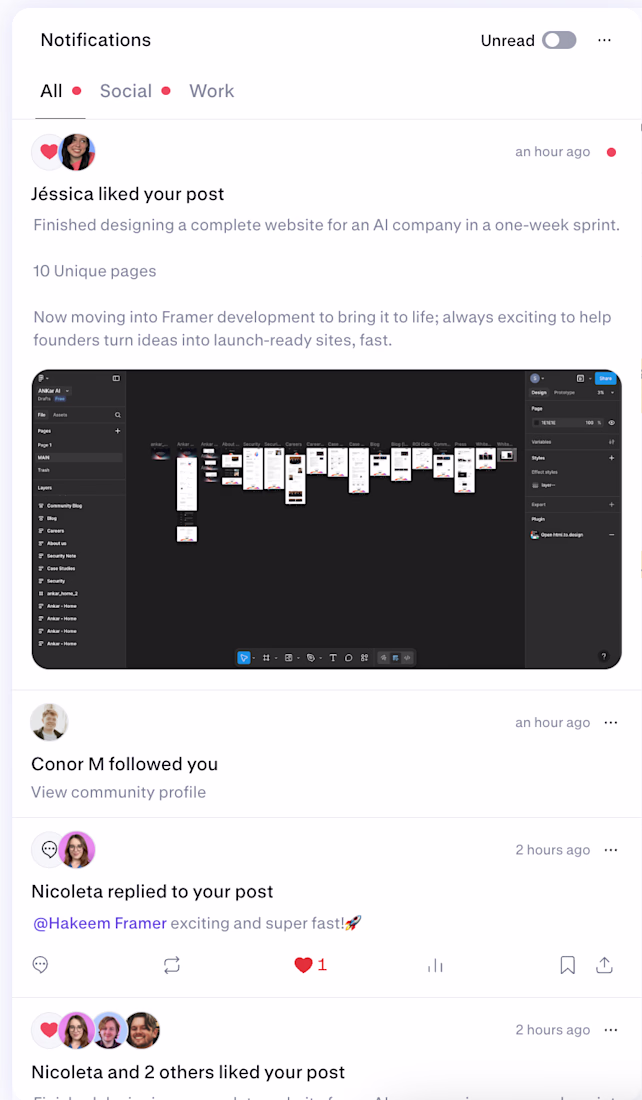Open the @Hakeem Framer mention link
The width and height of the screenshot is (642, 1100).
(x=100, y=923)
